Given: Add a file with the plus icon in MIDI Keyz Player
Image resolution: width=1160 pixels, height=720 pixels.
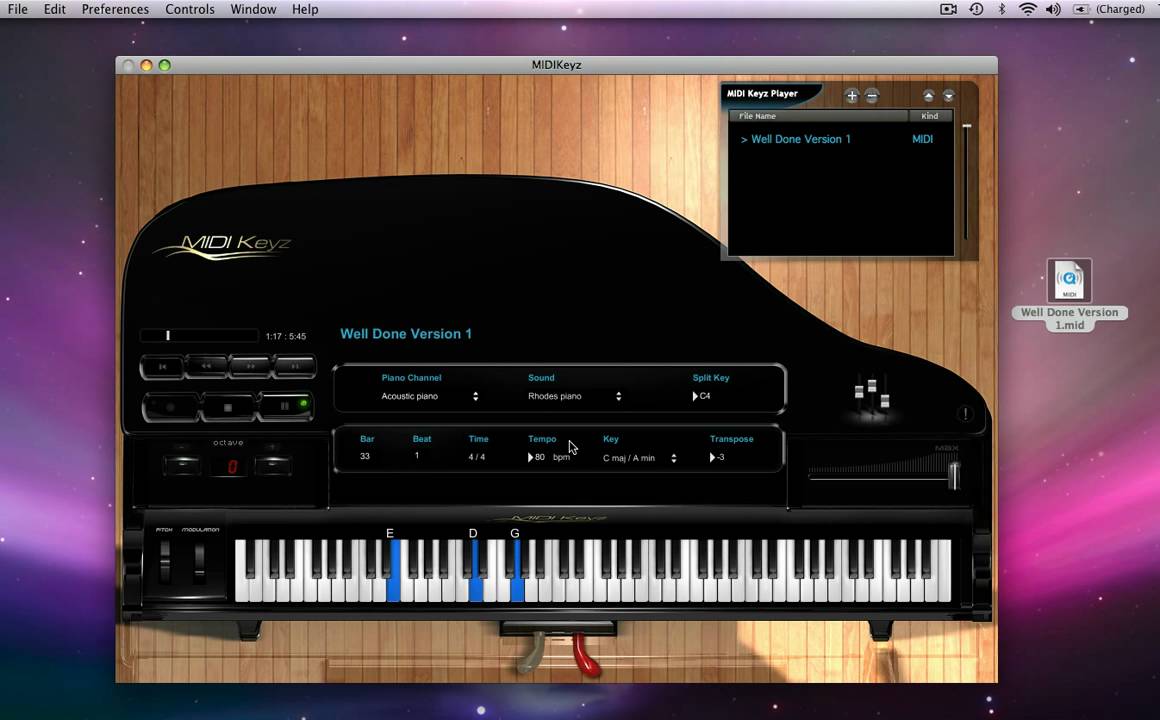Looking at the screenshot, I should (852, 95).
